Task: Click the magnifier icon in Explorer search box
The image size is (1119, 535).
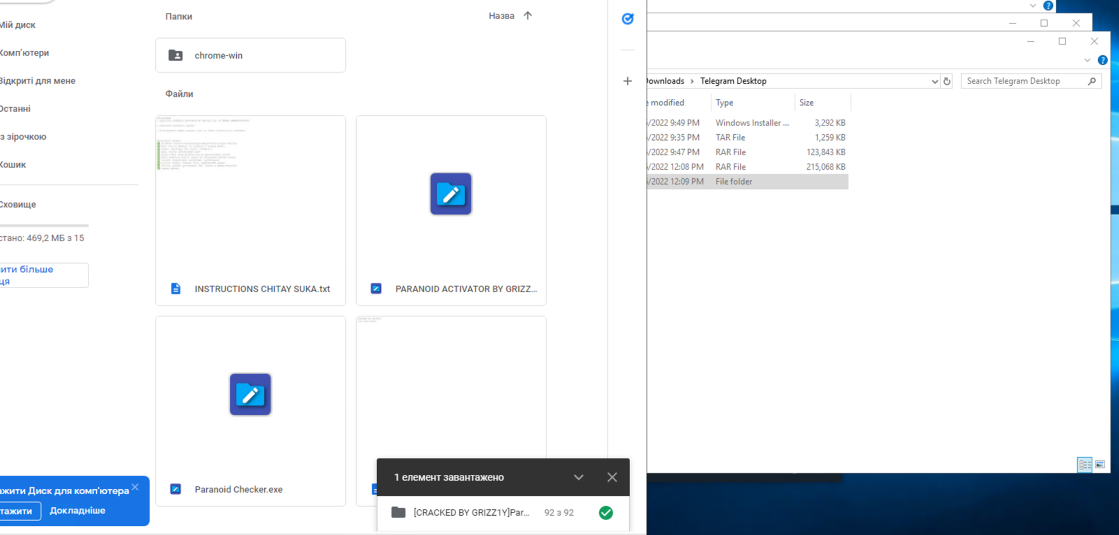Action: point(1092,81)
